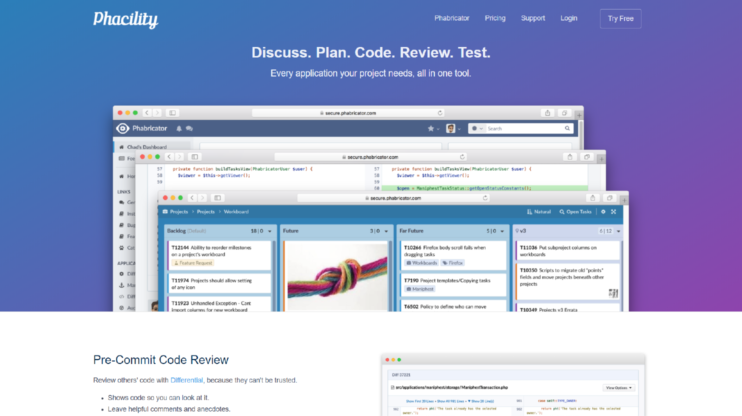Open the star favorites menu in Phabricator header
The image size is (742, 416).
tap(433, 128)
